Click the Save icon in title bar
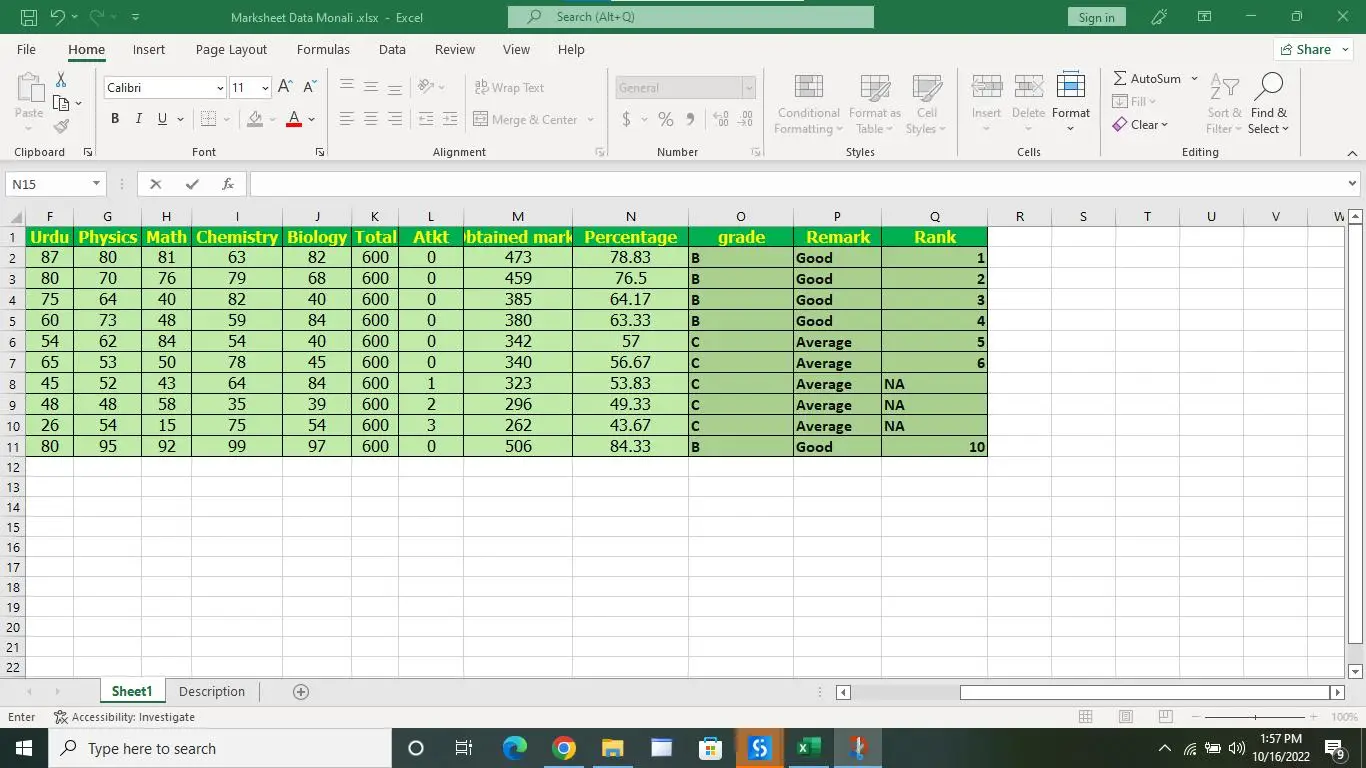 click(x=29, y=17)
